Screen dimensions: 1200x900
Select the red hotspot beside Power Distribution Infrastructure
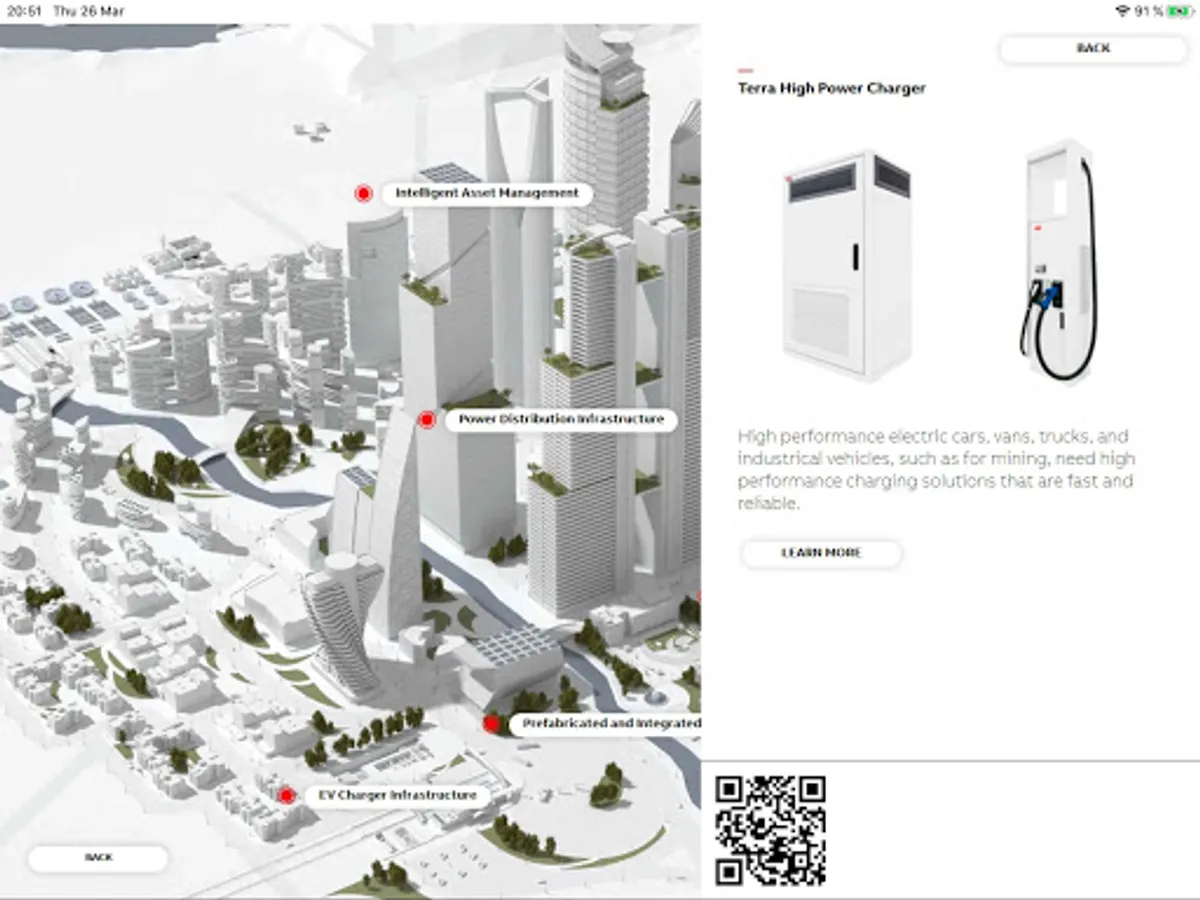pos(426,420)
